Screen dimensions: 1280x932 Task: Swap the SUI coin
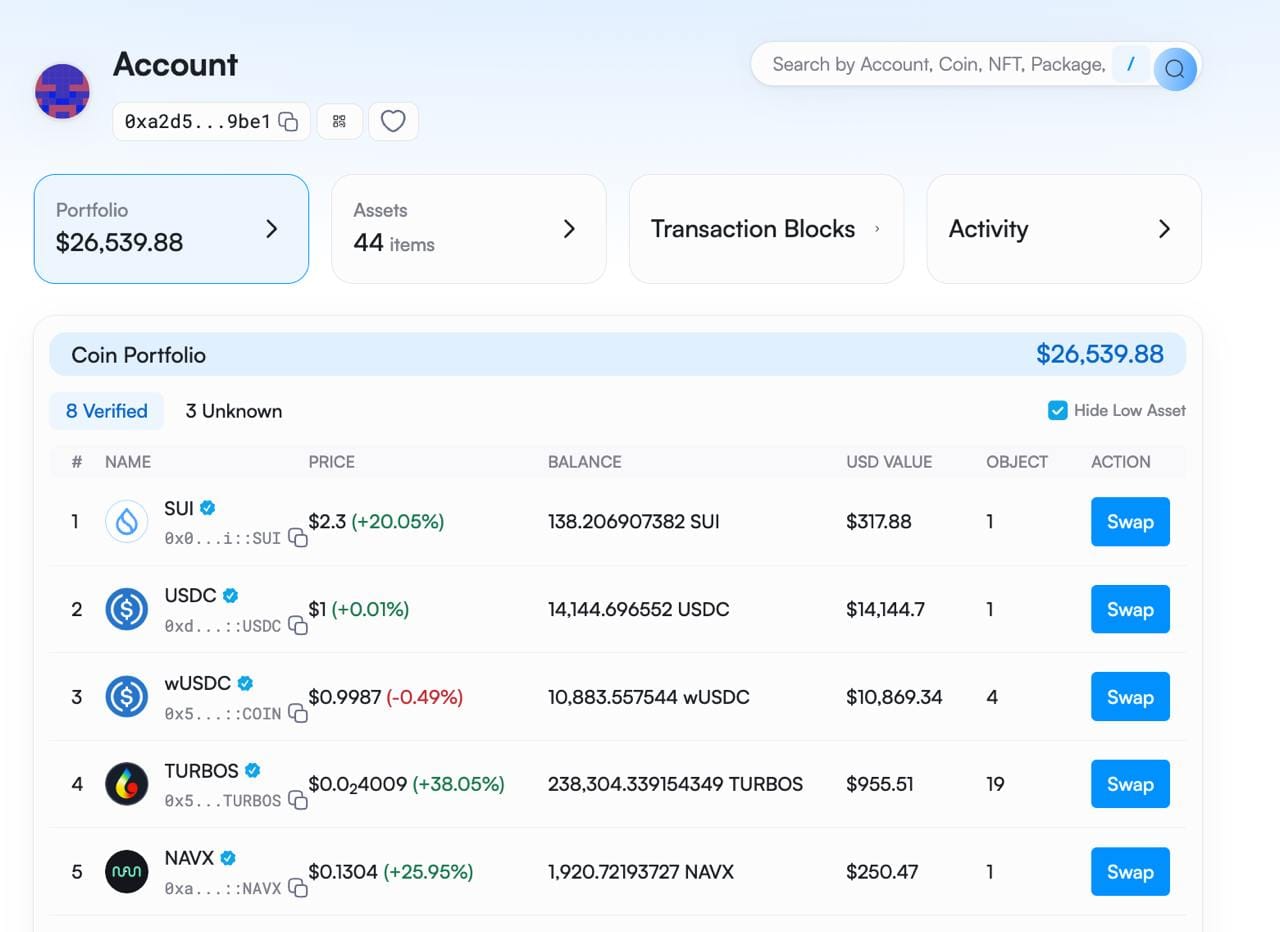point(1130,522)
